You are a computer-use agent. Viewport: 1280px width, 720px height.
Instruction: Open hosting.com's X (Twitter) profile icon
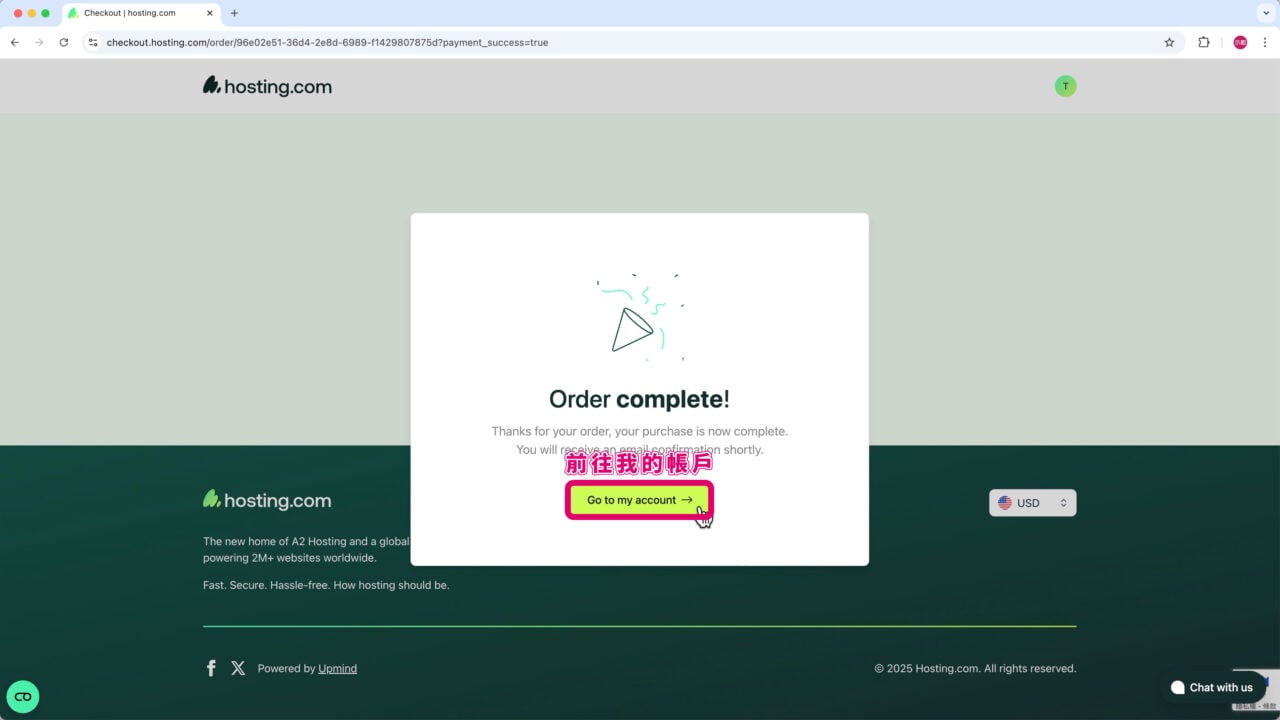(238, 668)
